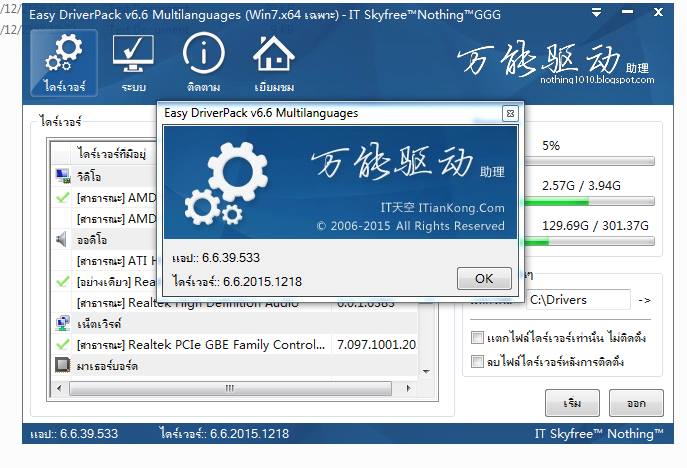Toggle checkmark on [อย่างเดียว] Realtek audio row
The image size is (687, 468).
tap(63, 282)
